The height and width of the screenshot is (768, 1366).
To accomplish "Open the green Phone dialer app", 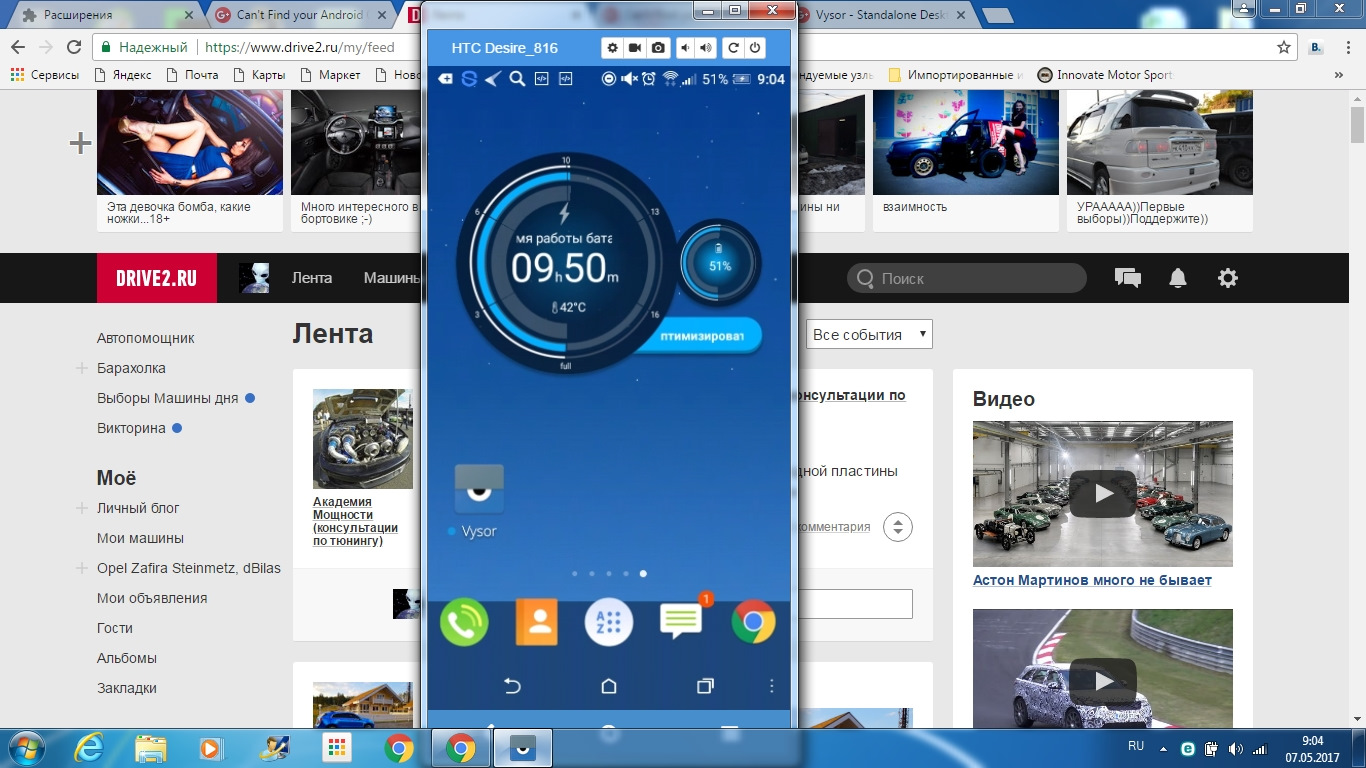I will point(464,622).
